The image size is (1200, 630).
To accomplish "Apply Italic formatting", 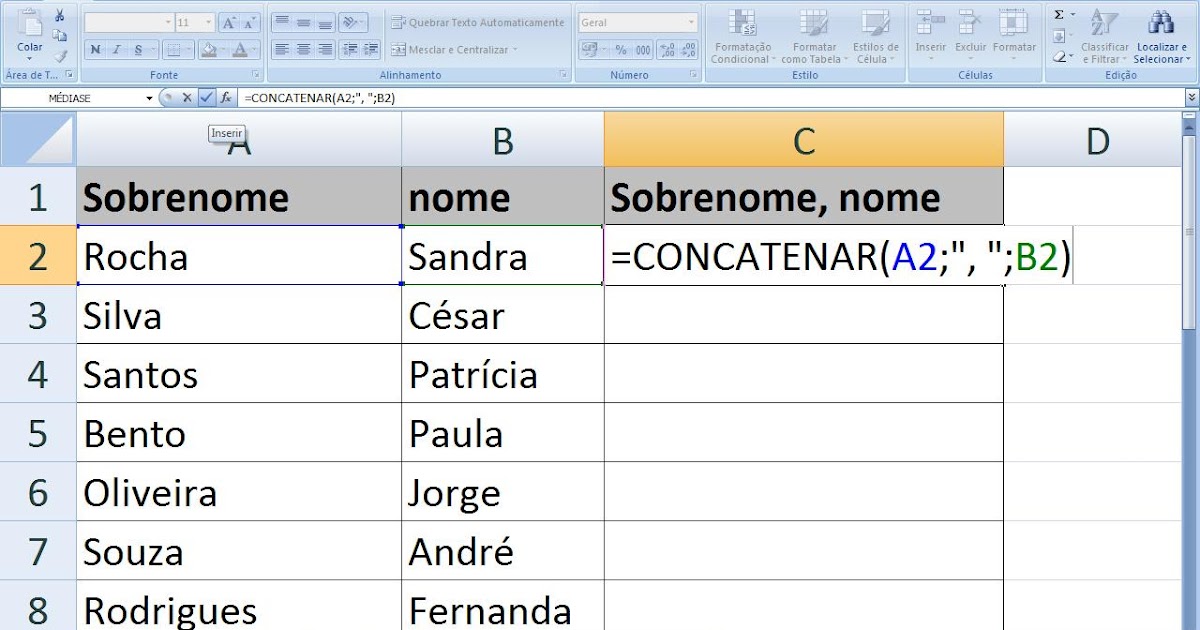I will point(117,49).
